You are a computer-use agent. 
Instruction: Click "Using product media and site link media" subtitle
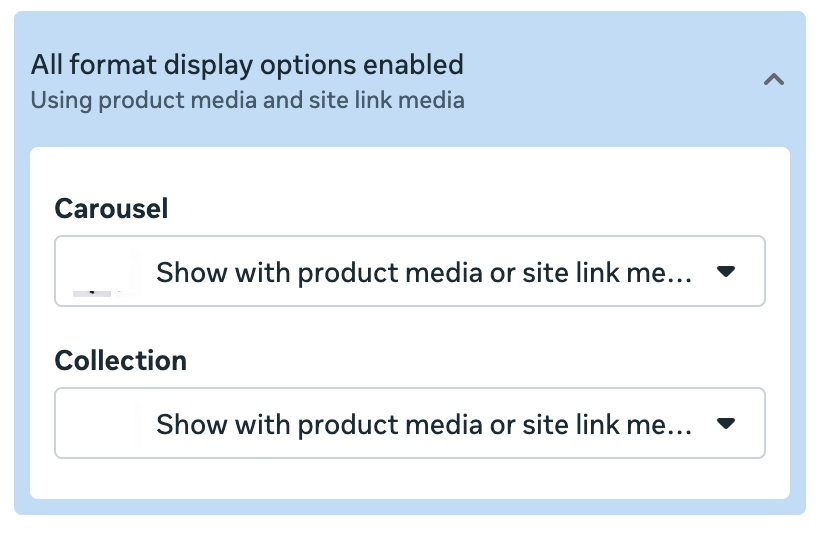click(247, 101)
